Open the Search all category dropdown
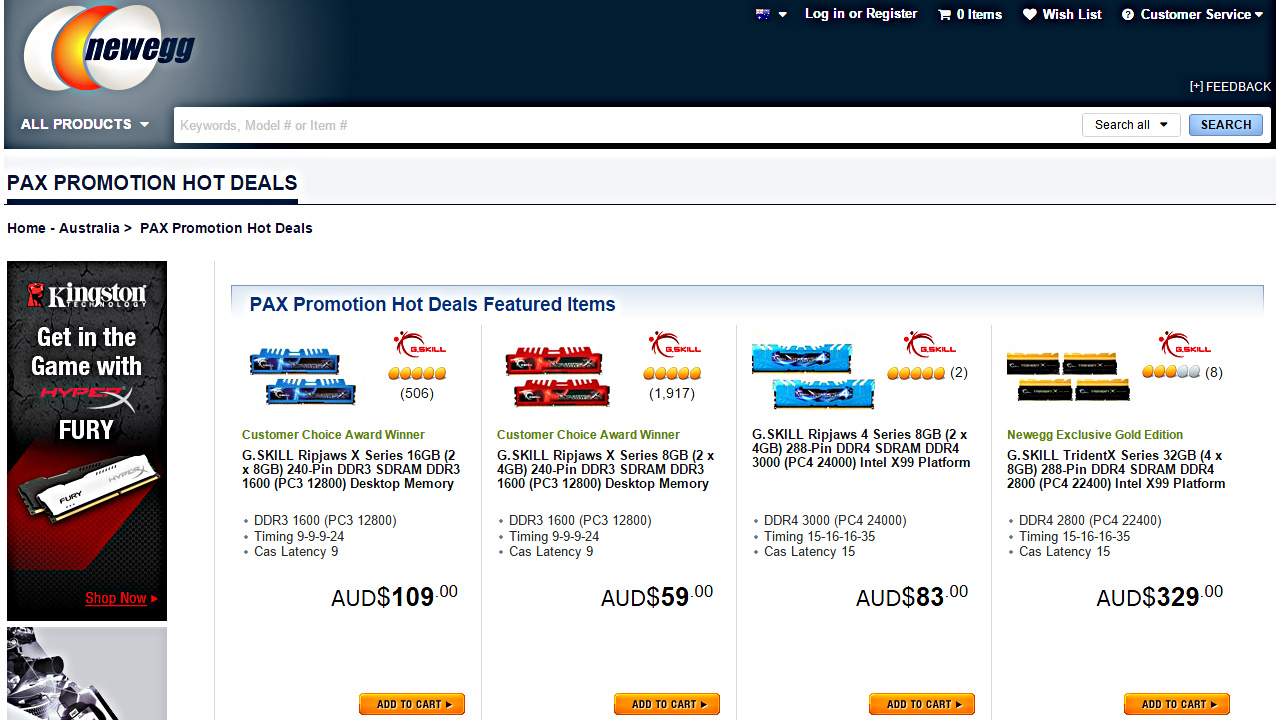1280x720 pixels. point(1131,125)
